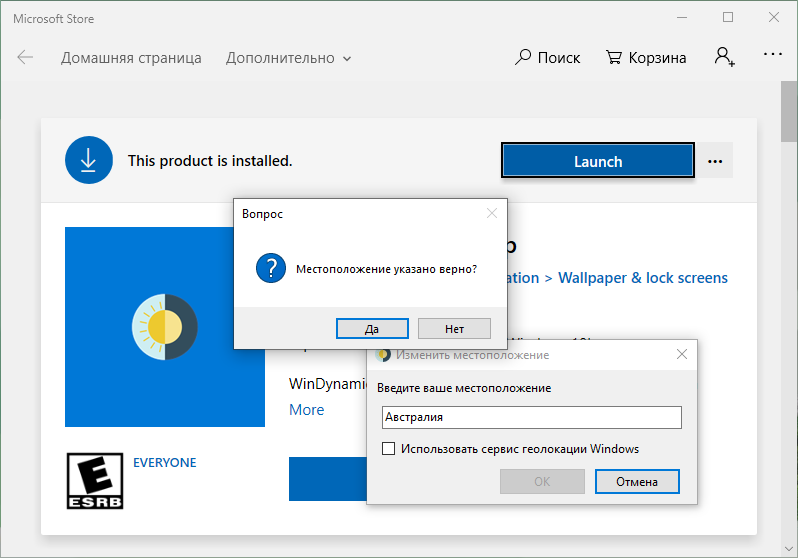Screen dimensions: 798x558
Task: Click the scrollbar down arrow
Action: [789, 549]
